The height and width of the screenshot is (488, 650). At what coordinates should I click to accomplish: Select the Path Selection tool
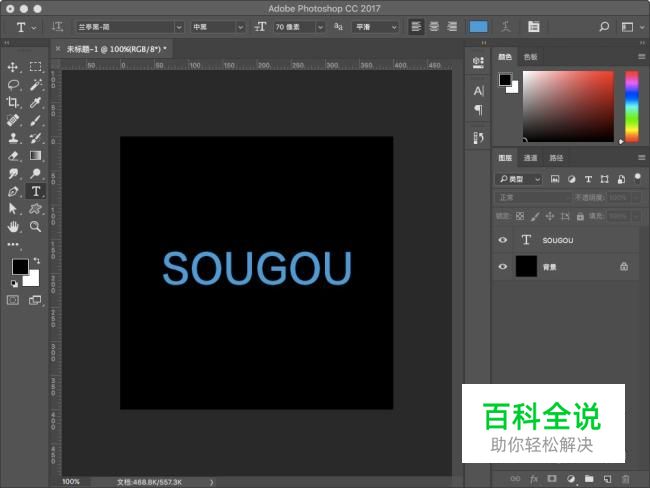13,209
